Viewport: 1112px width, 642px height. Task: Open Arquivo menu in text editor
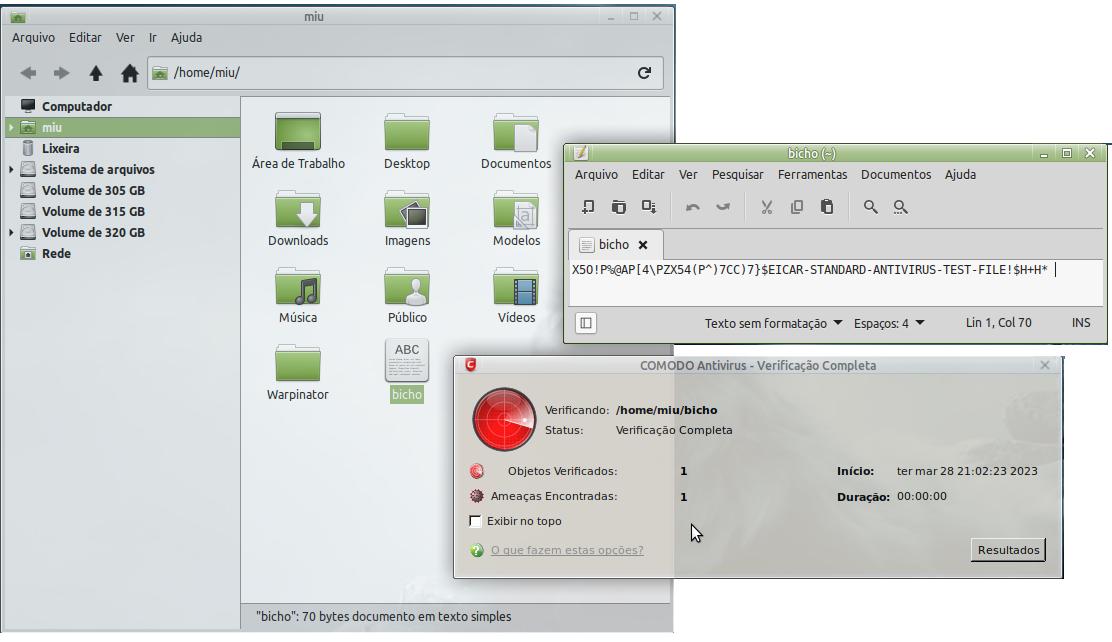coord(596,175)
